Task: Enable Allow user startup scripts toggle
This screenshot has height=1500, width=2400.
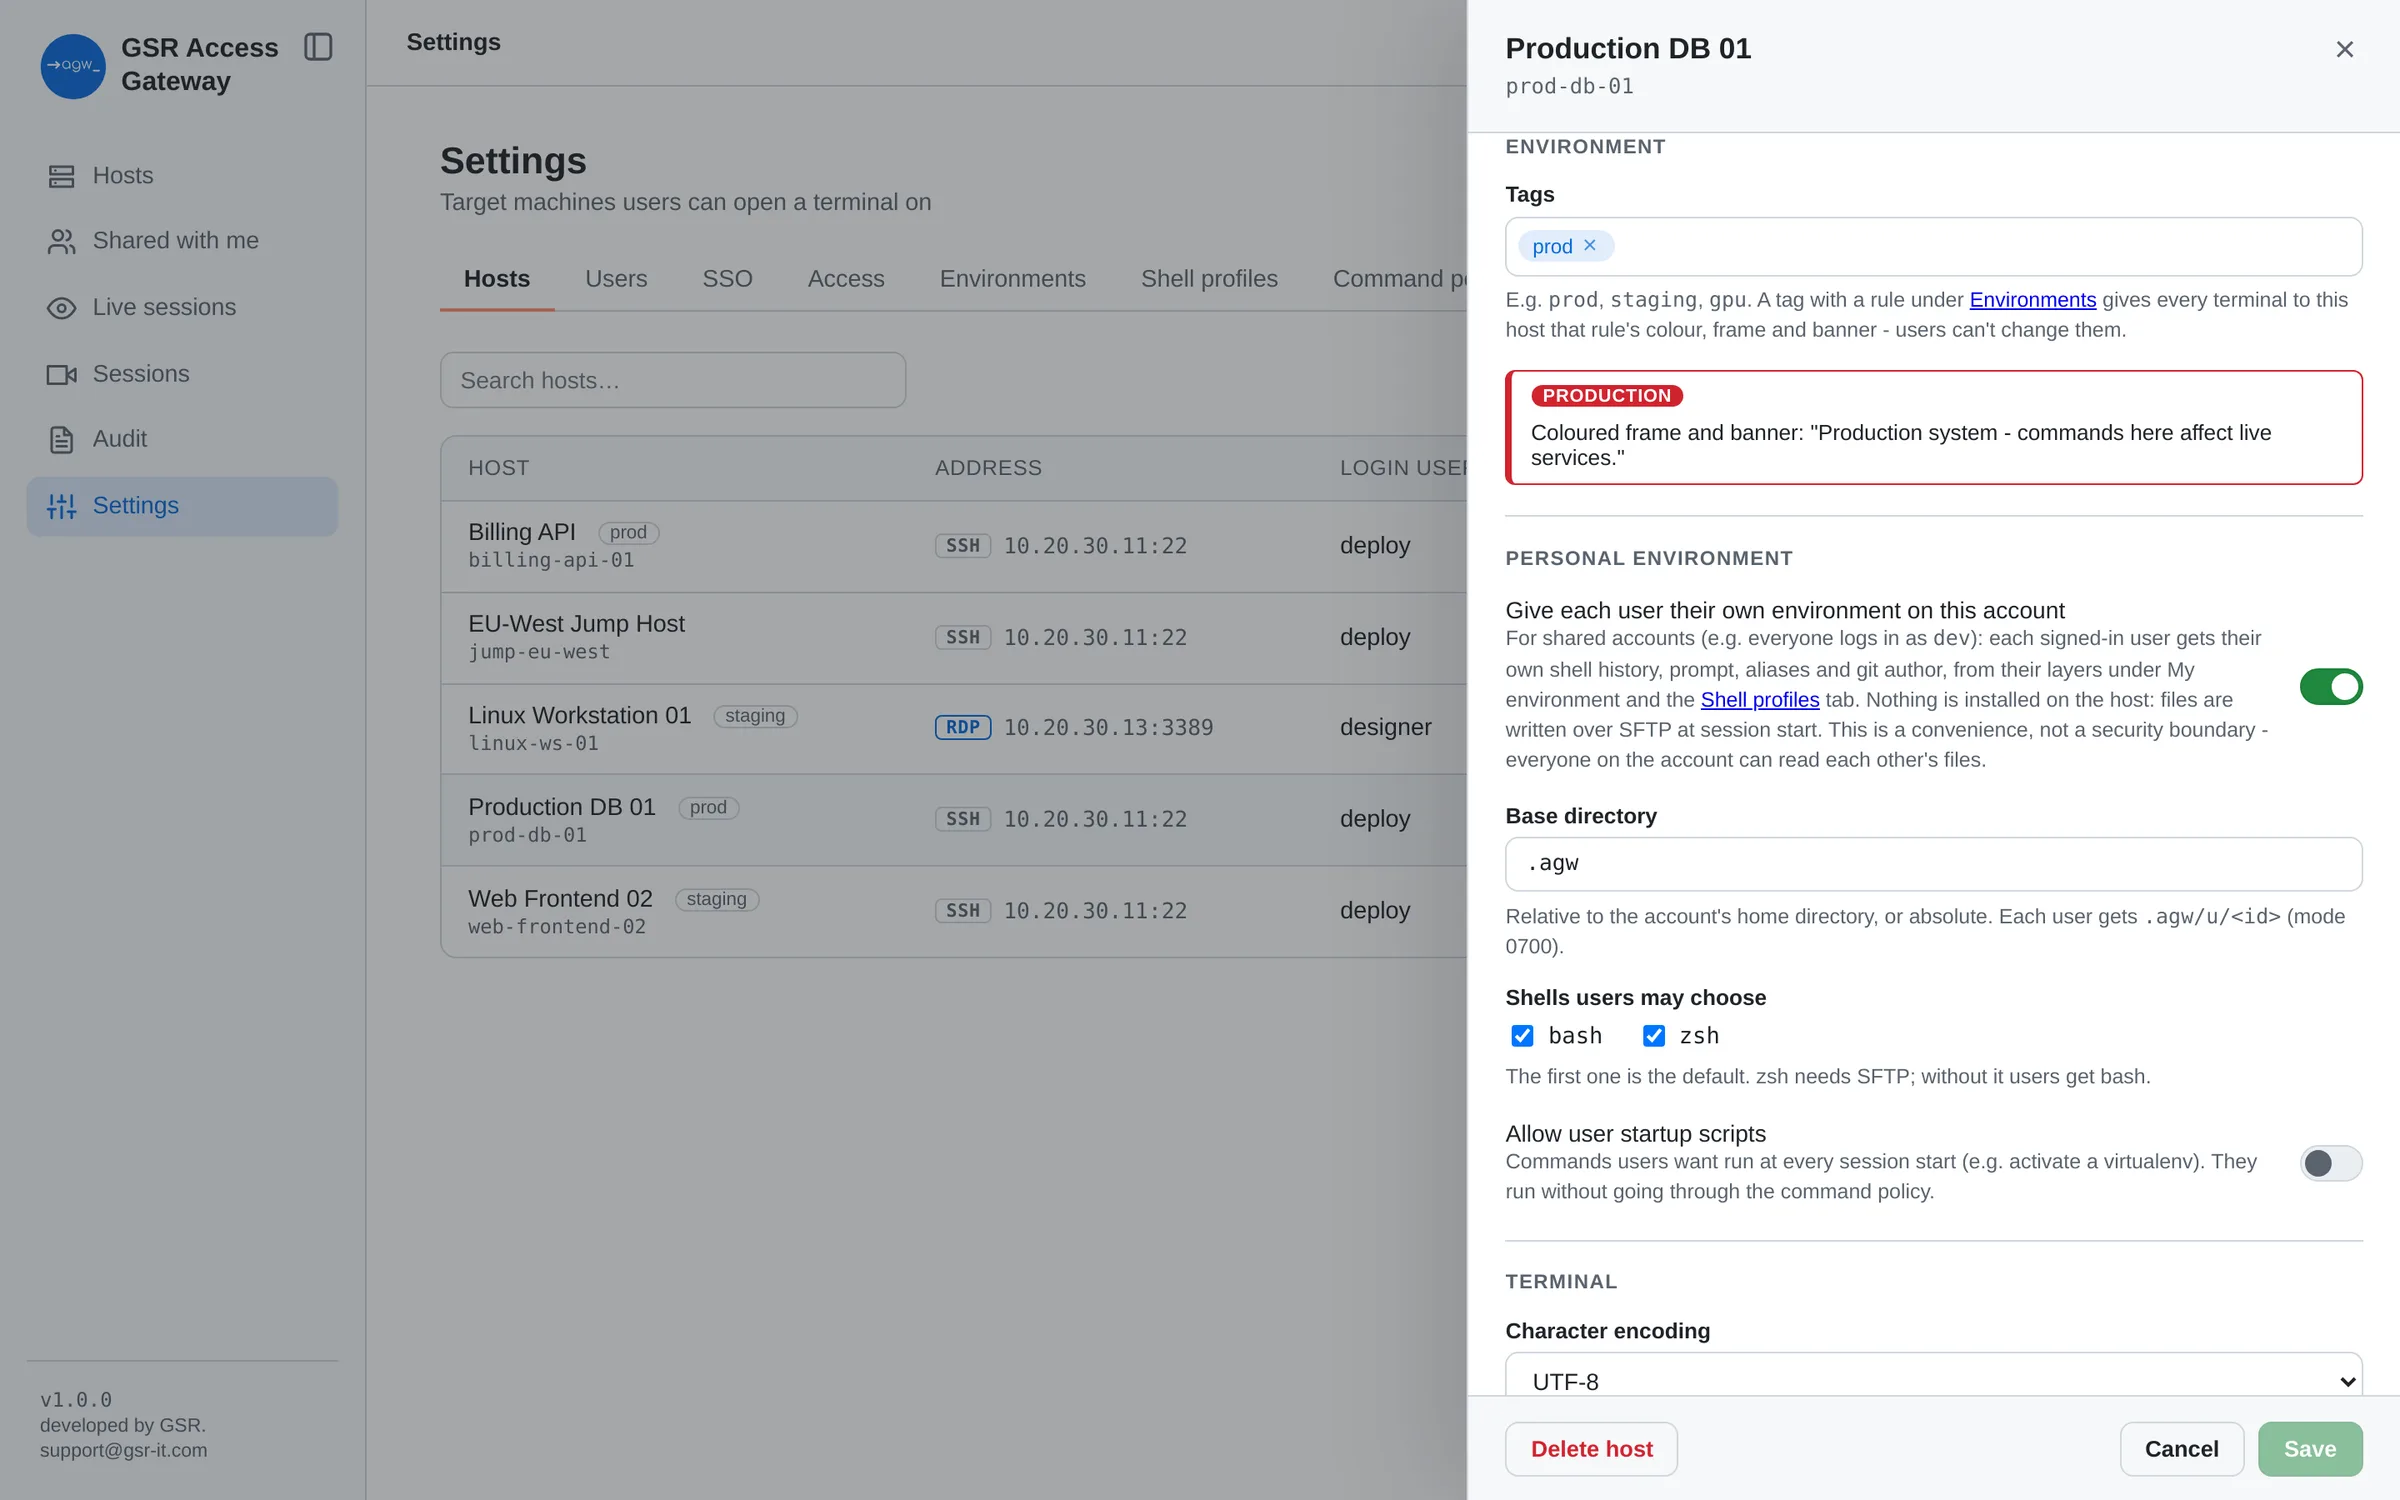Action: point(2331,1163)
